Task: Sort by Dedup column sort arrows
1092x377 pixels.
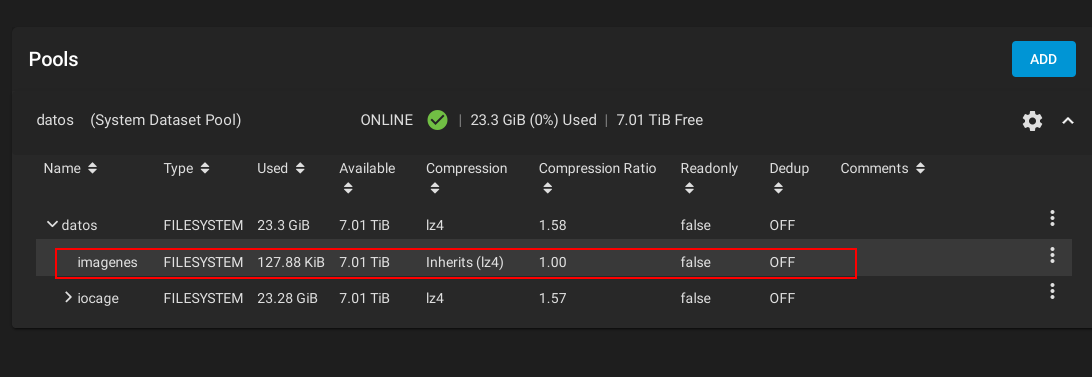Action: [778, 188]
